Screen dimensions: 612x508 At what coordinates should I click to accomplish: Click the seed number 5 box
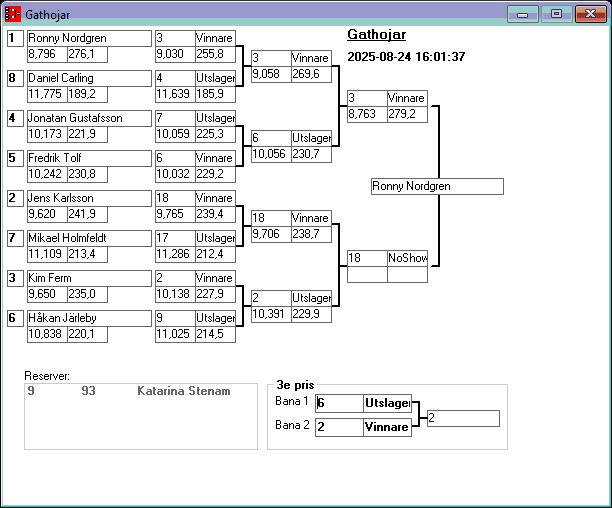16,158
